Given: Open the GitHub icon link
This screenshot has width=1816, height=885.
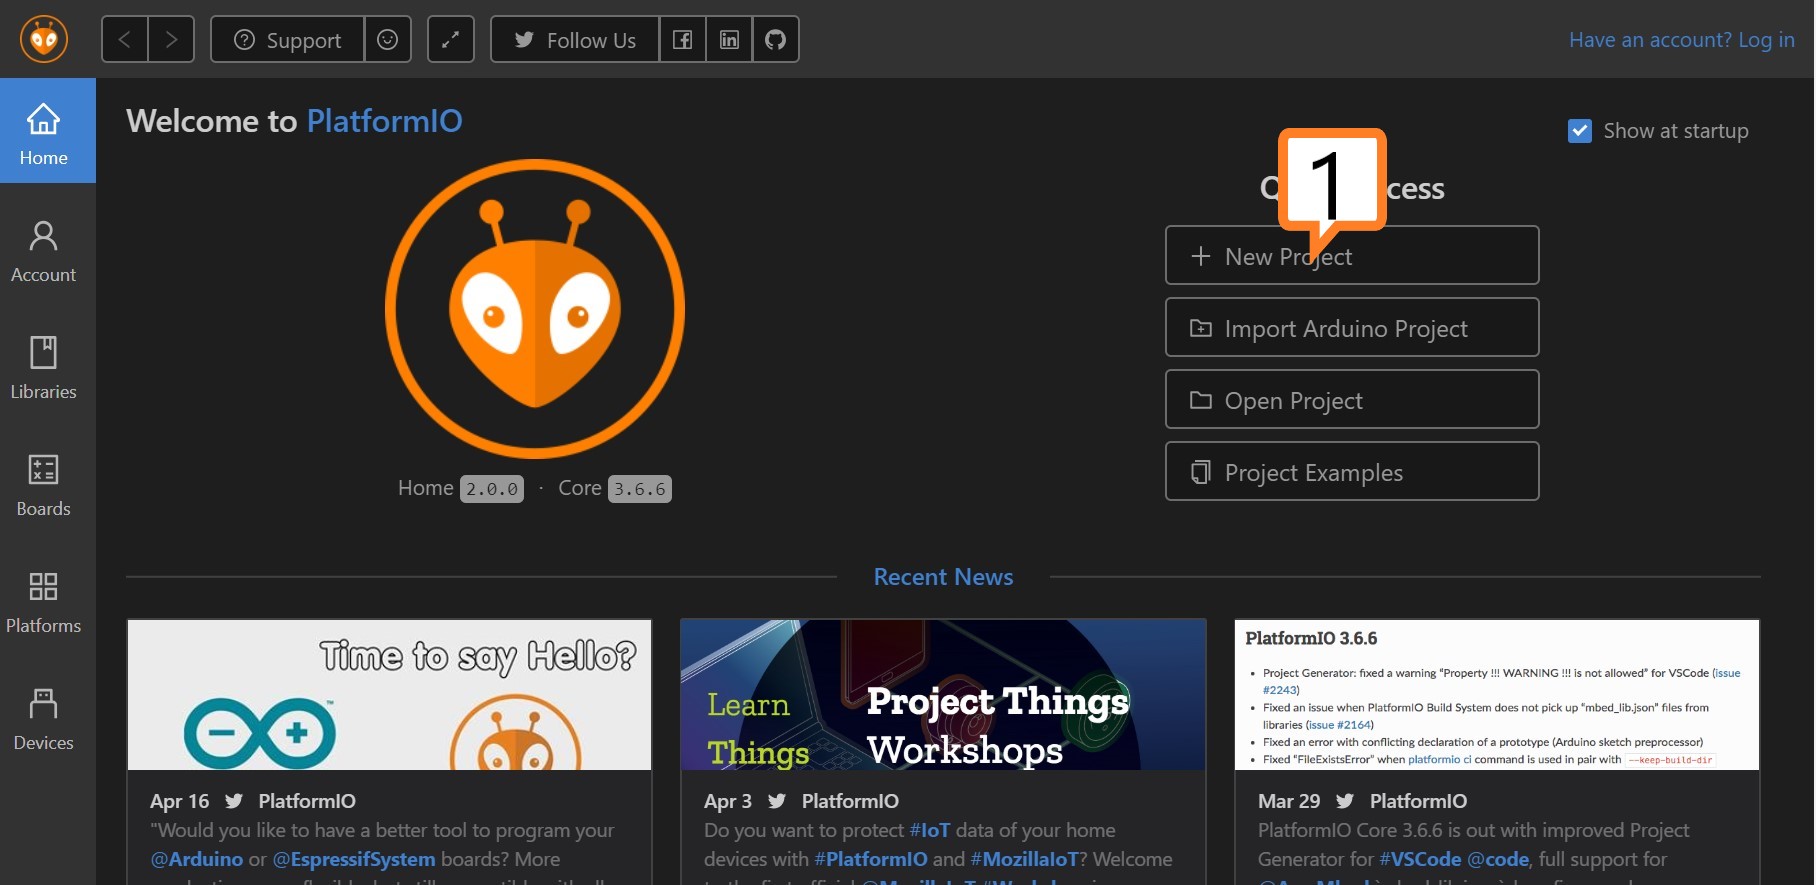Looking at the screenshot, I should click(x=776, y=39).
